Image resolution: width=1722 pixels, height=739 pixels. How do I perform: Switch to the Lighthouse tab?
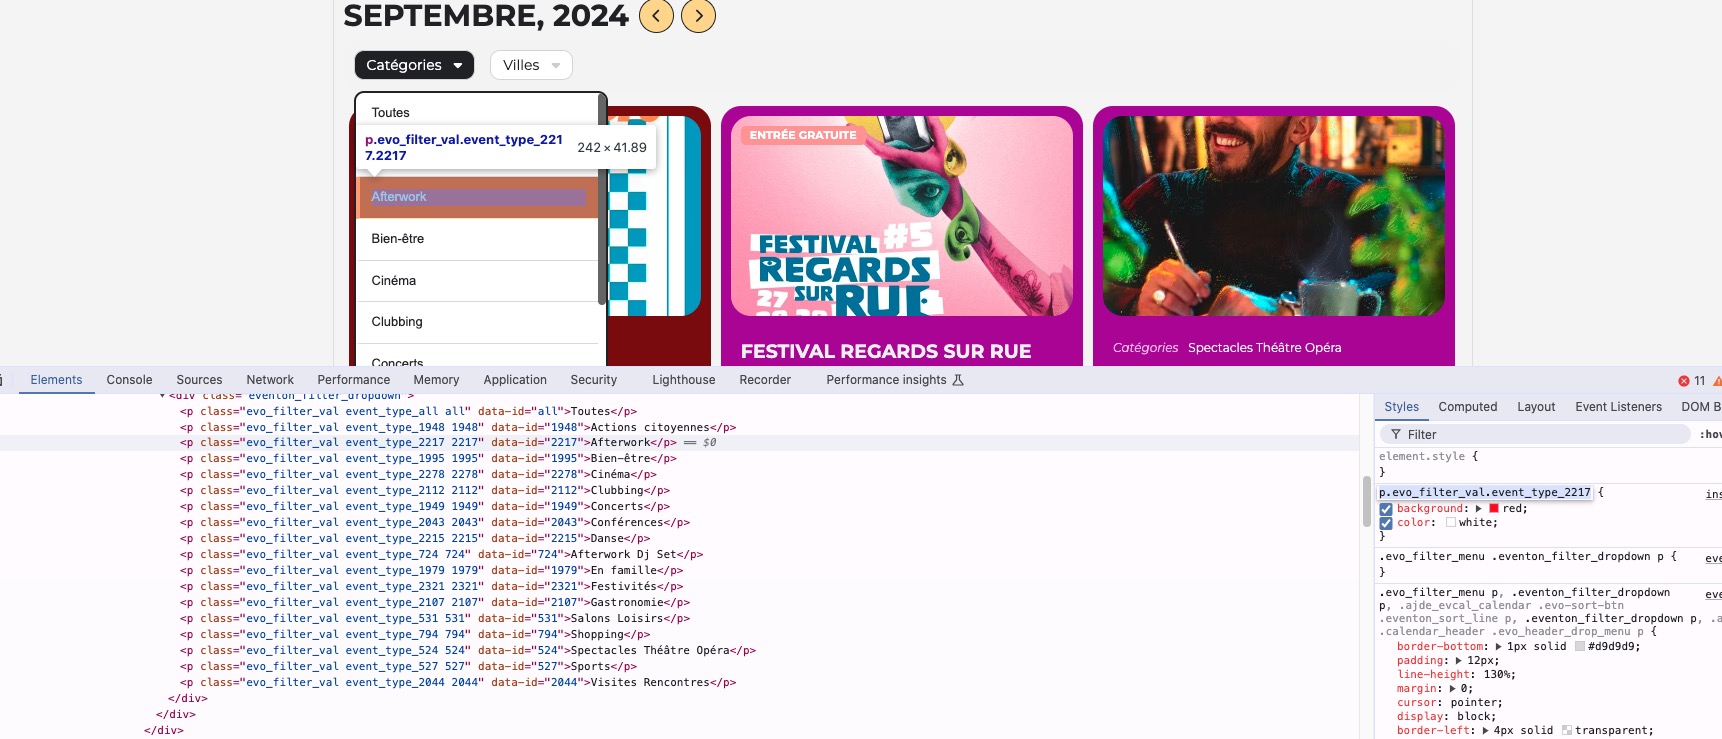coord(684,380)
